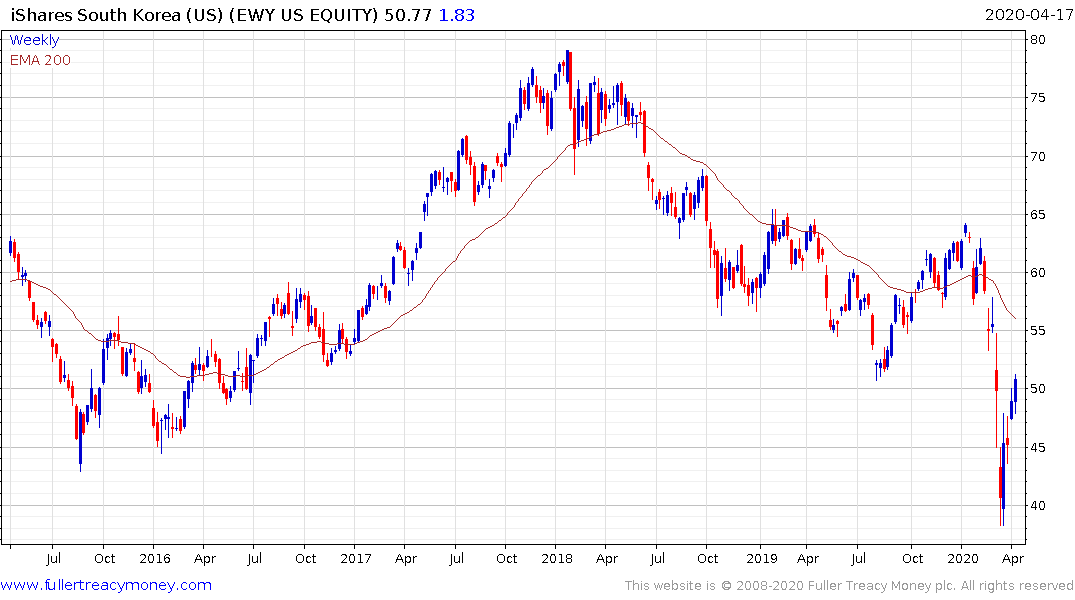This screenshot has width=1075, height=600.
Task: Click the 45 price axis label
Action: (1037, 447)
